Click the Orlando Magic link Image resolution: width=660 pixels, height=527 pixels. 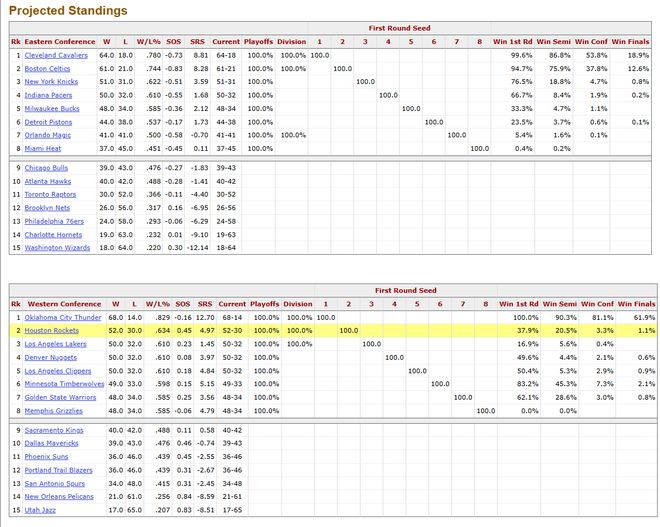tap(47, 134)
